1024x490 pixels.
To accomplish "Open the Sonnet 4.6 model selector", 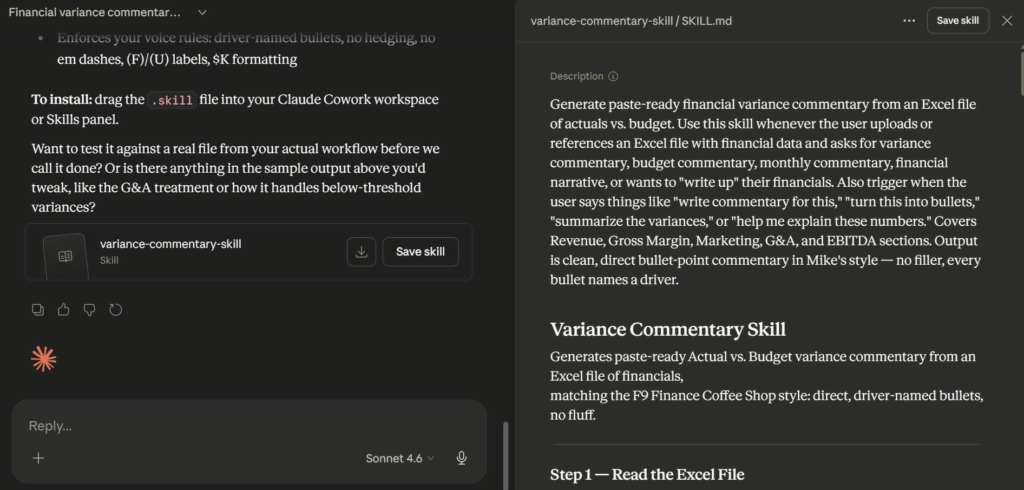I will [400, 458].
